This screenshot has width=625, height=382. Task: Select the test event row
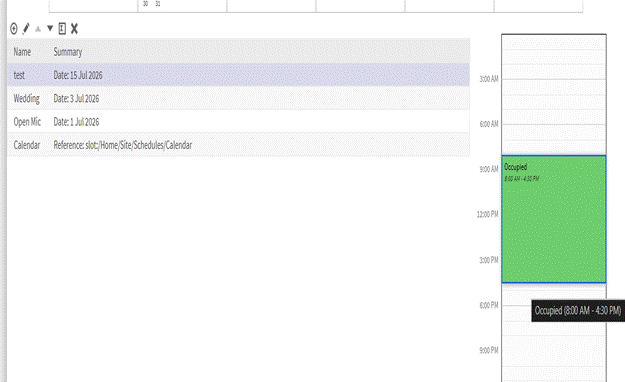tap(238, 75)
